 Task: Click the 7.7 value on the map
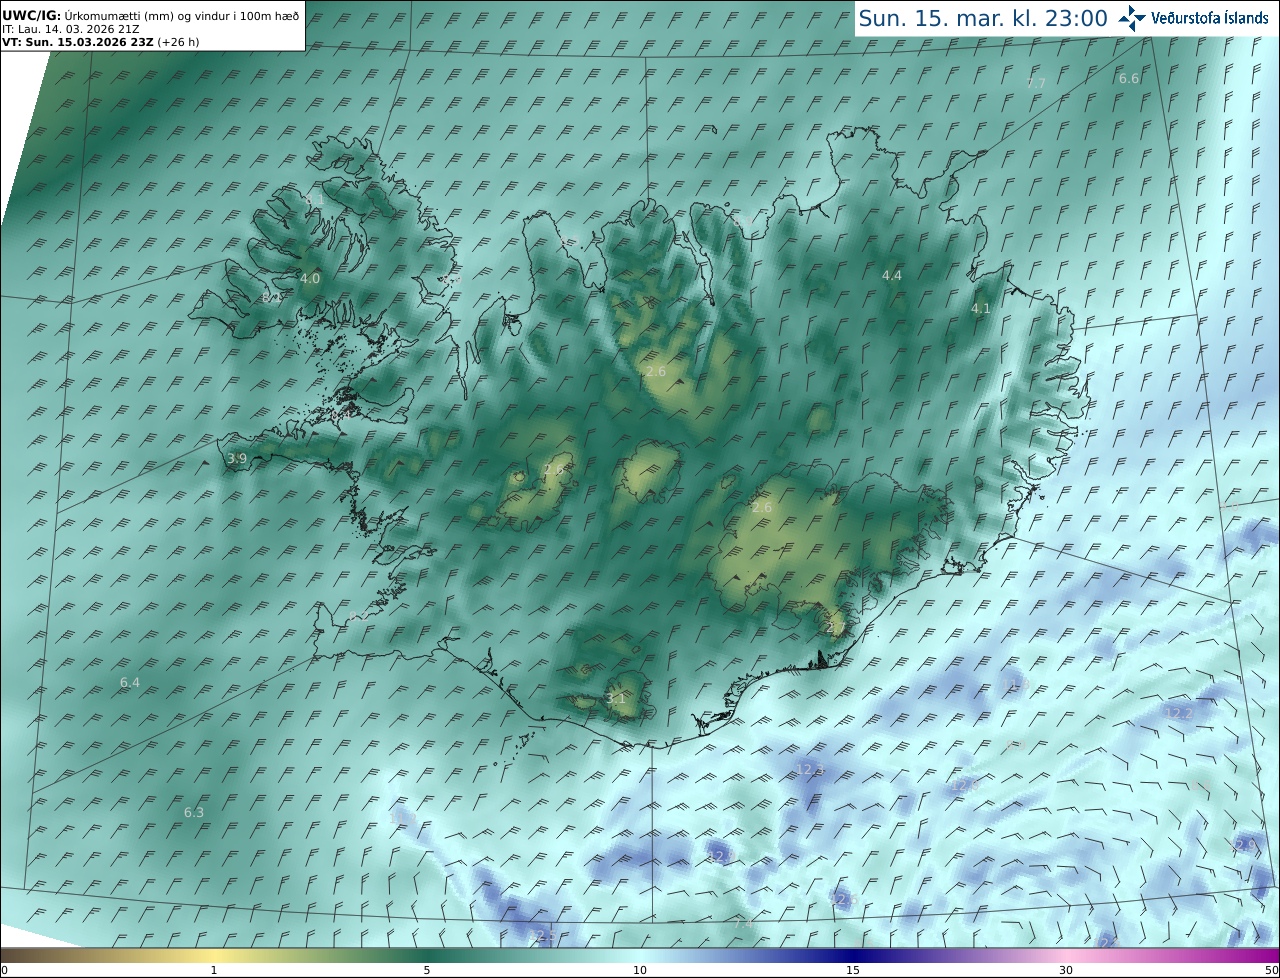coord(1036,83)
